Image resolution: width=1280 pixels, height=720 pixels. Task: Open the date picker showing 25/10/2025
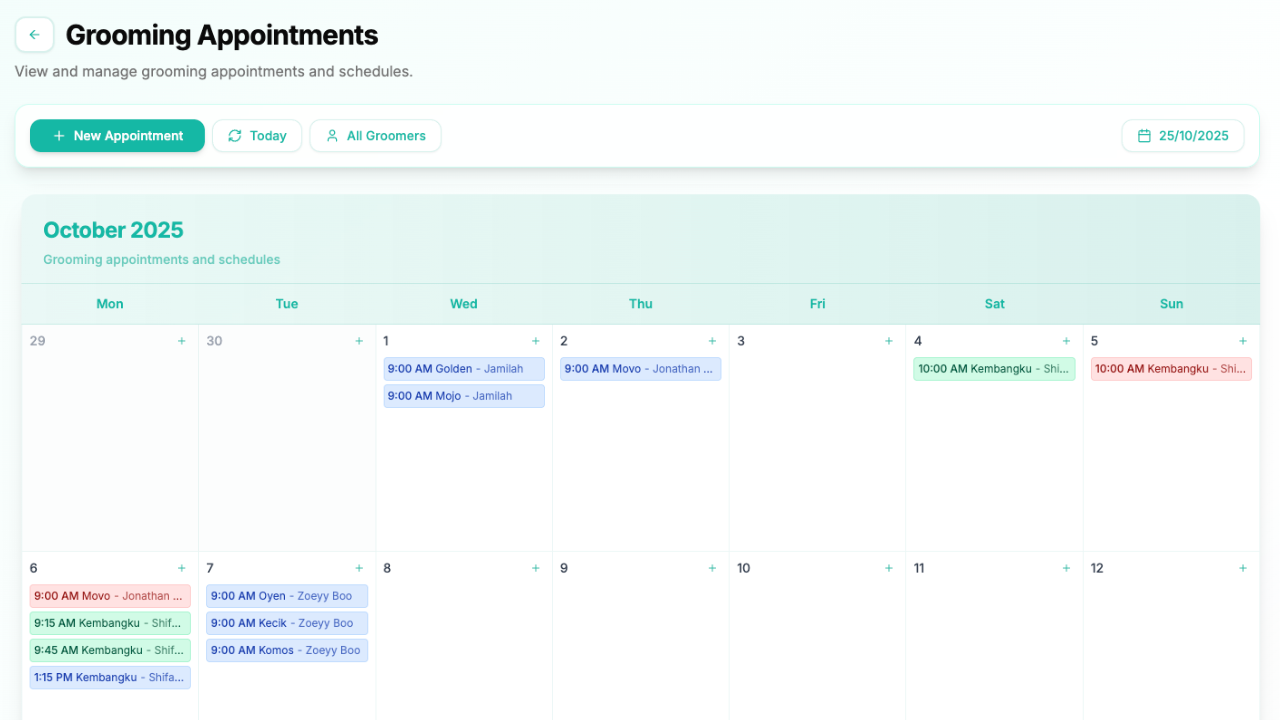1183,135
